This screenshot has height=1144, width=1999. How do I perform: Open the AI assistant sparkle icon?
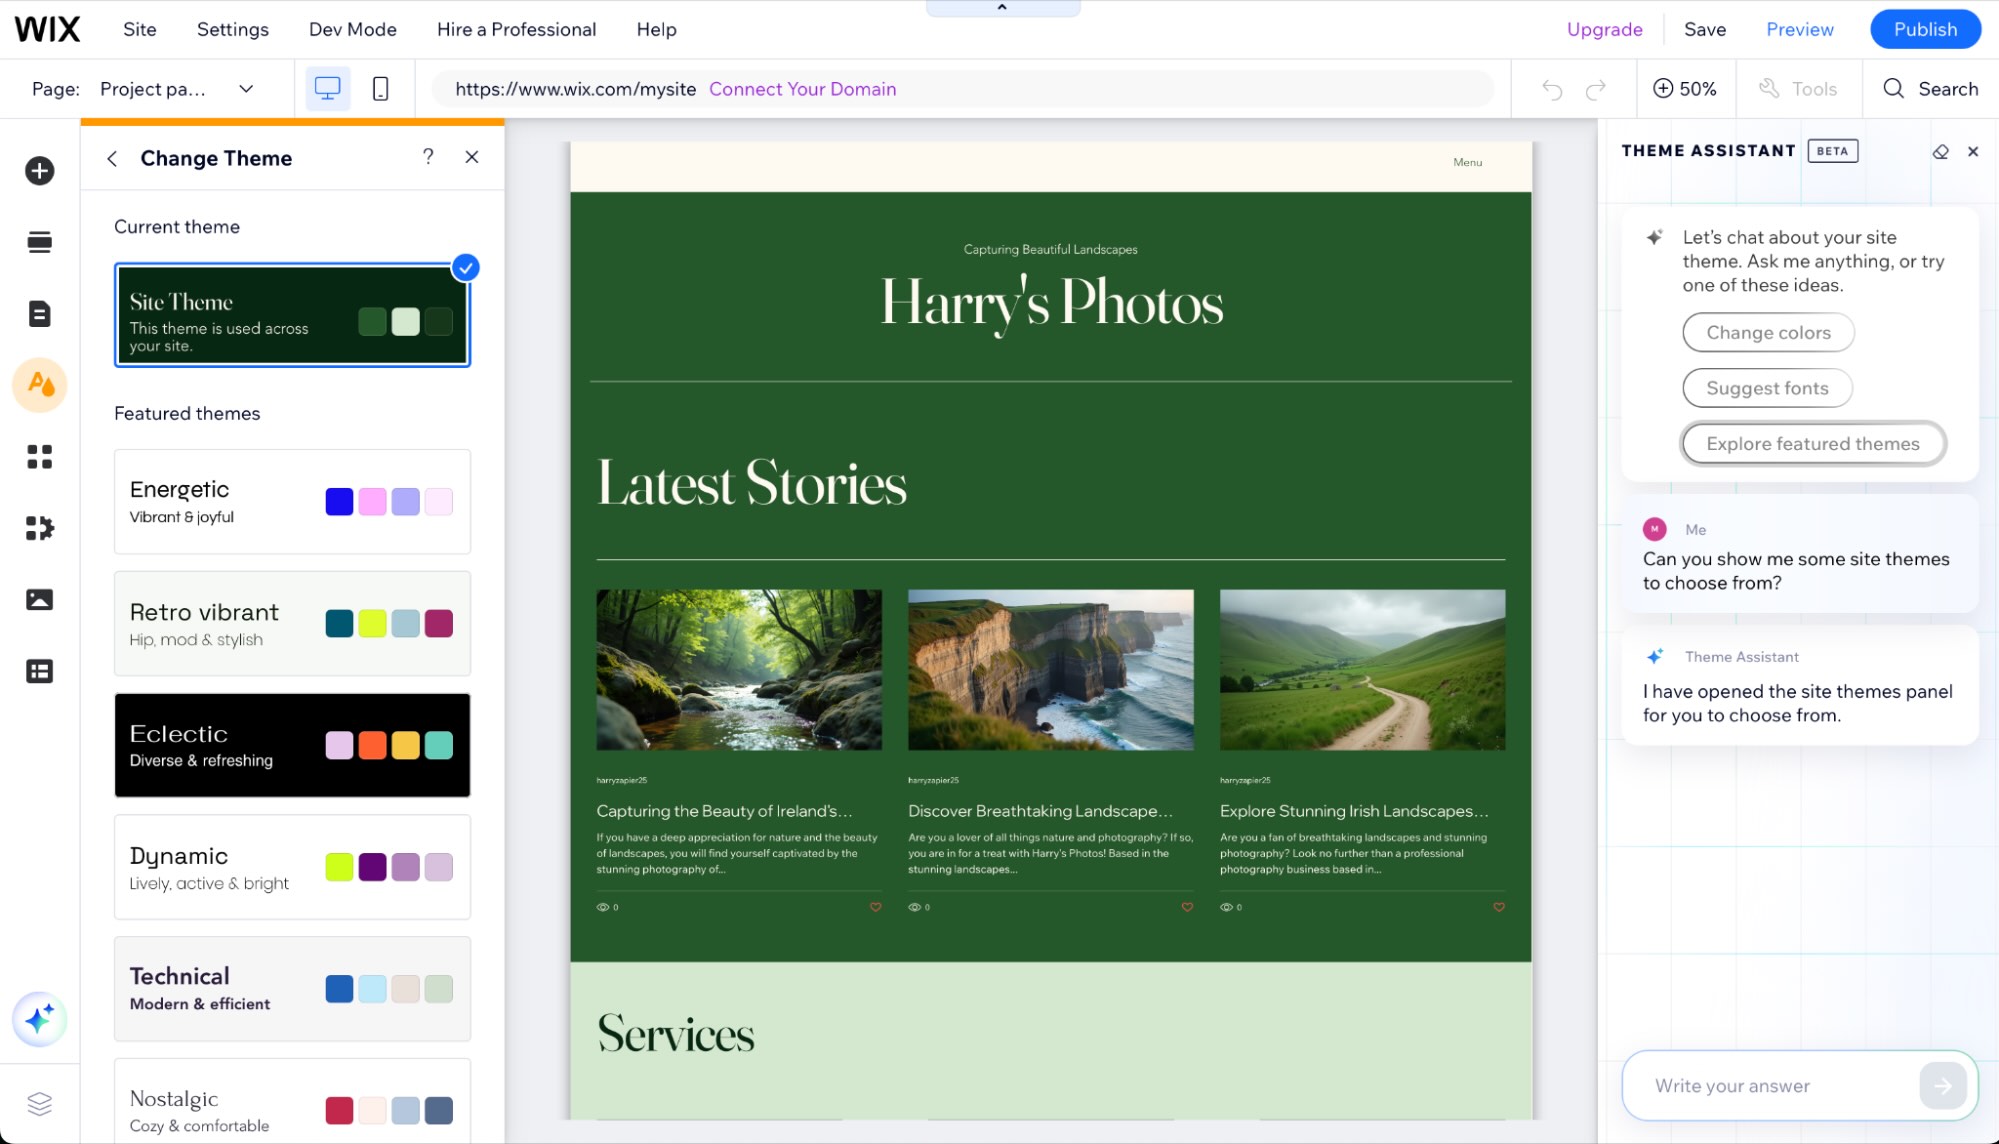click(39, 1019)
